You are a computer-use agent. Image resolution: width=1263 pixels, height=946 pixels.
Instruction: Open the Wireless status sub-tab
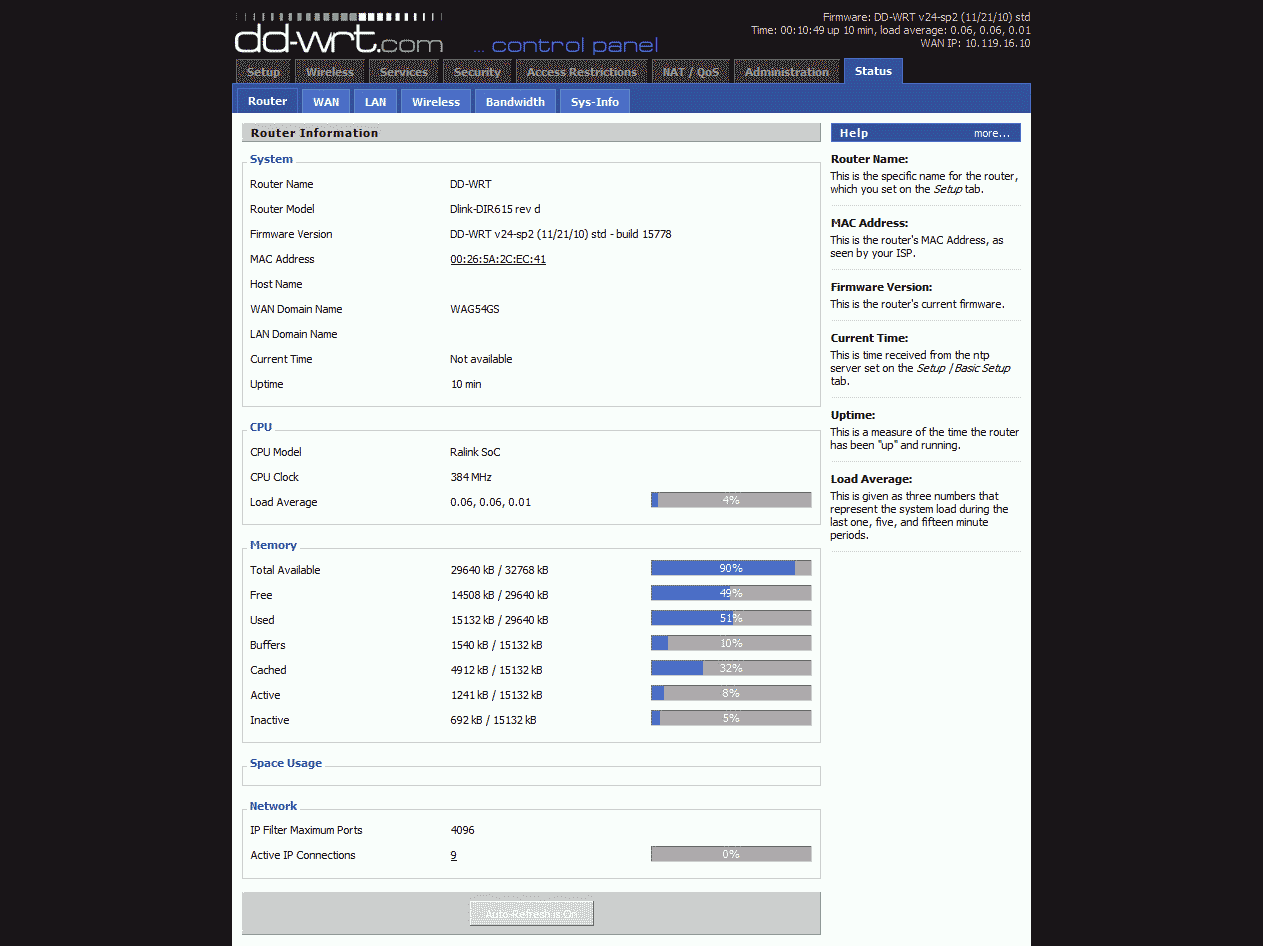(436, 101)
